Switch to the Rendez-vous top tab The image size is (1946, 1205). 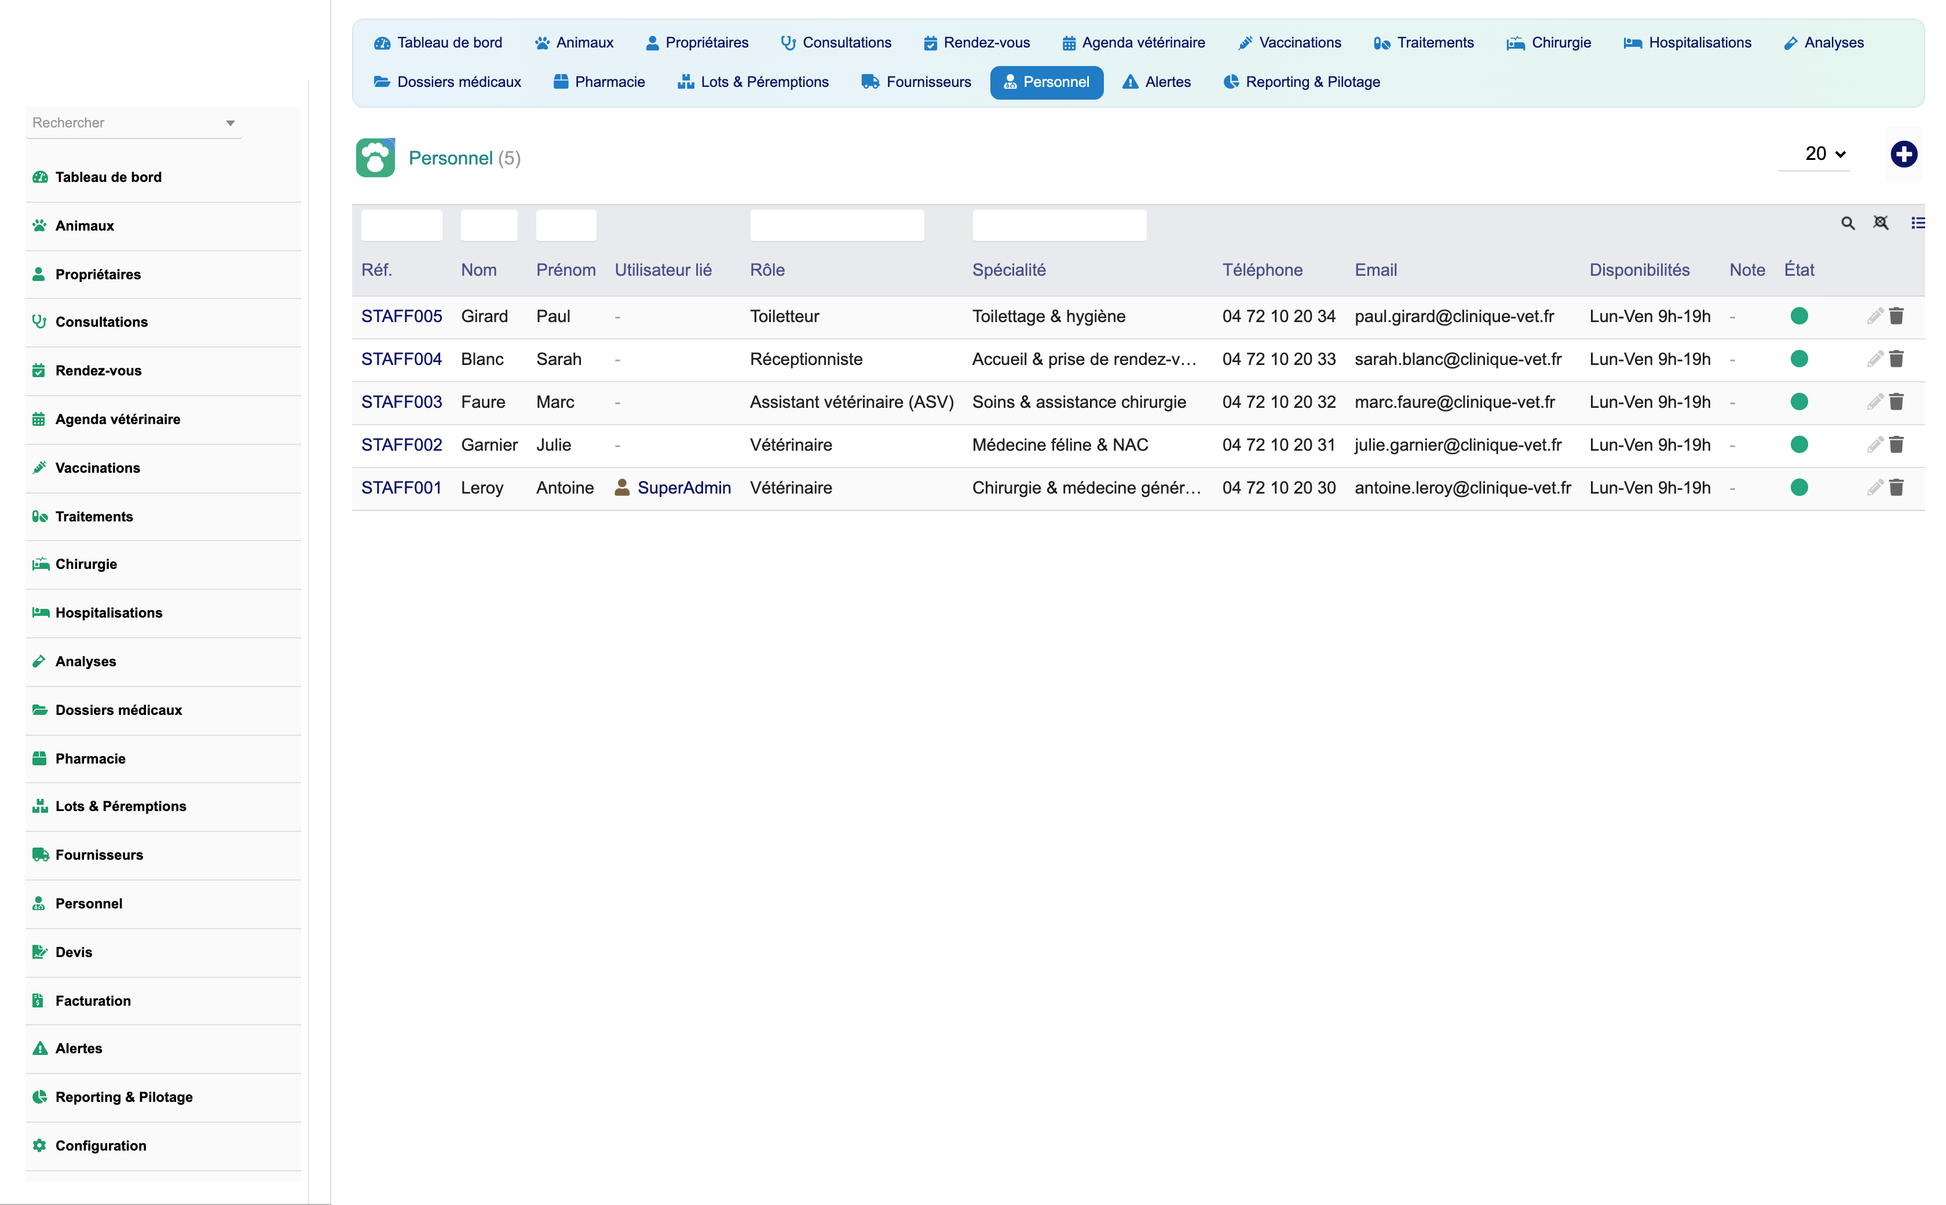[976, 43]
